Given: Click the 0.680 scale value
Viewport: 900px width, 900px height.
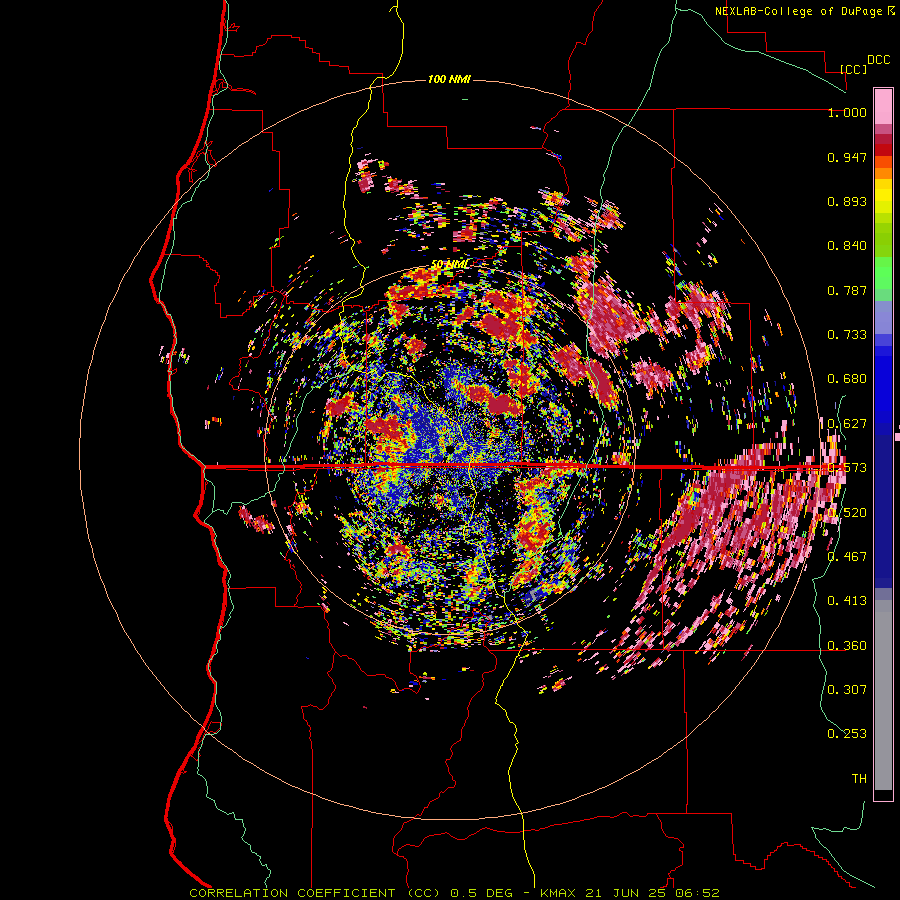Looking at the screenshot, I should point(847,379).
